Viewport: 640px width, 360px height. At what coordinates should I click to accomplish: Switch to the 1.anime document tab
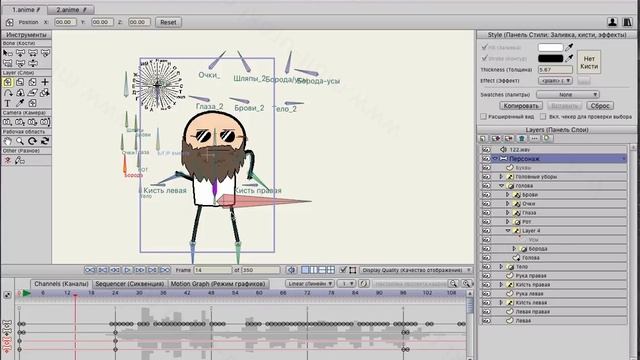click(25, 9)
